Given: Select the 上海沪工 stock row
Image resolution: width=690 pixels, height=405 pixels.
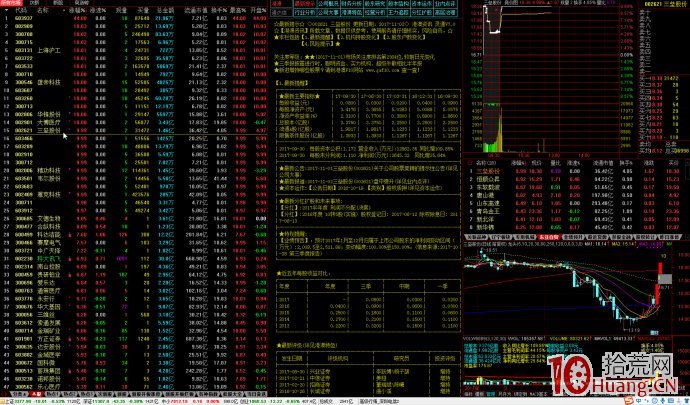Looking at the screenshot, I should (50, 48).
